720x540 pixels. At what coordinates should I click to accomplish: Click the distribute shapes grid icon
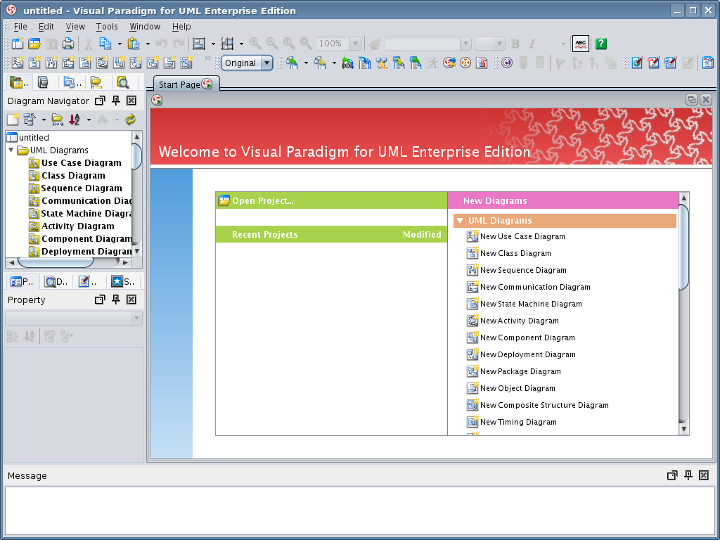pyautogui.click(x=227, y=44)
